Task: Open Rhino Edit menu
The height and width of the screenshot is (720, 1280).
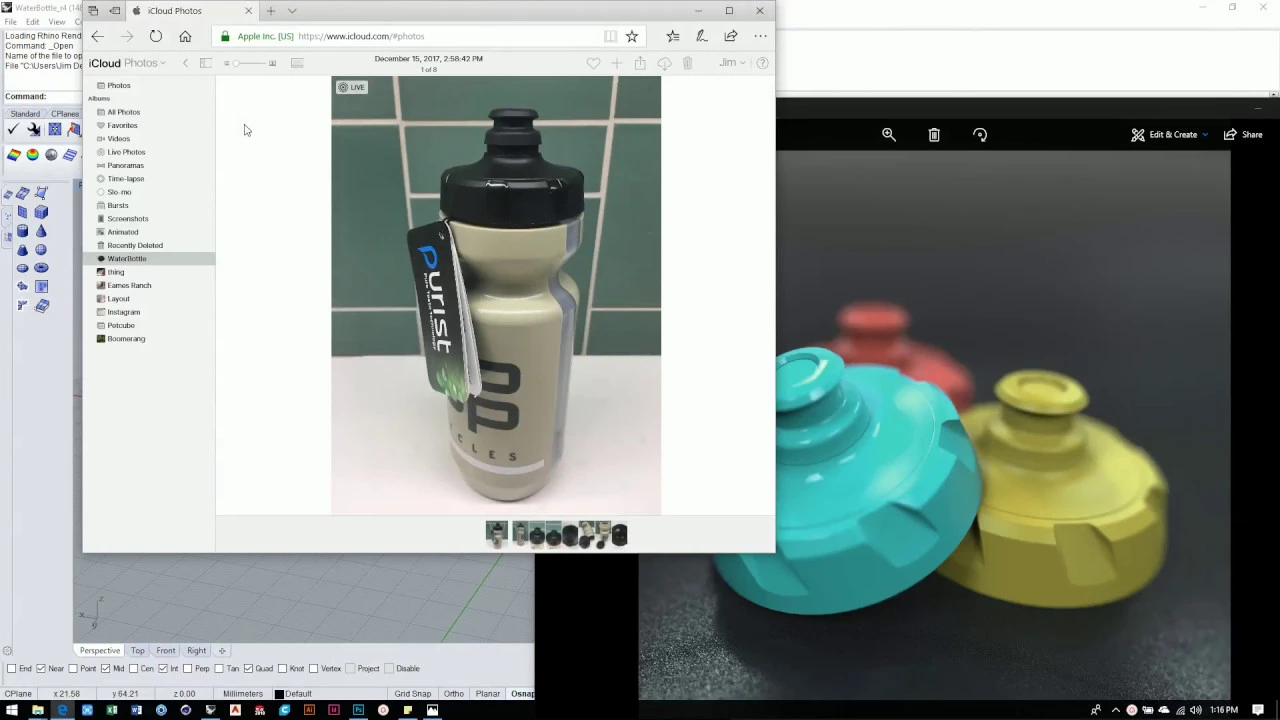Action: [32, 22]
